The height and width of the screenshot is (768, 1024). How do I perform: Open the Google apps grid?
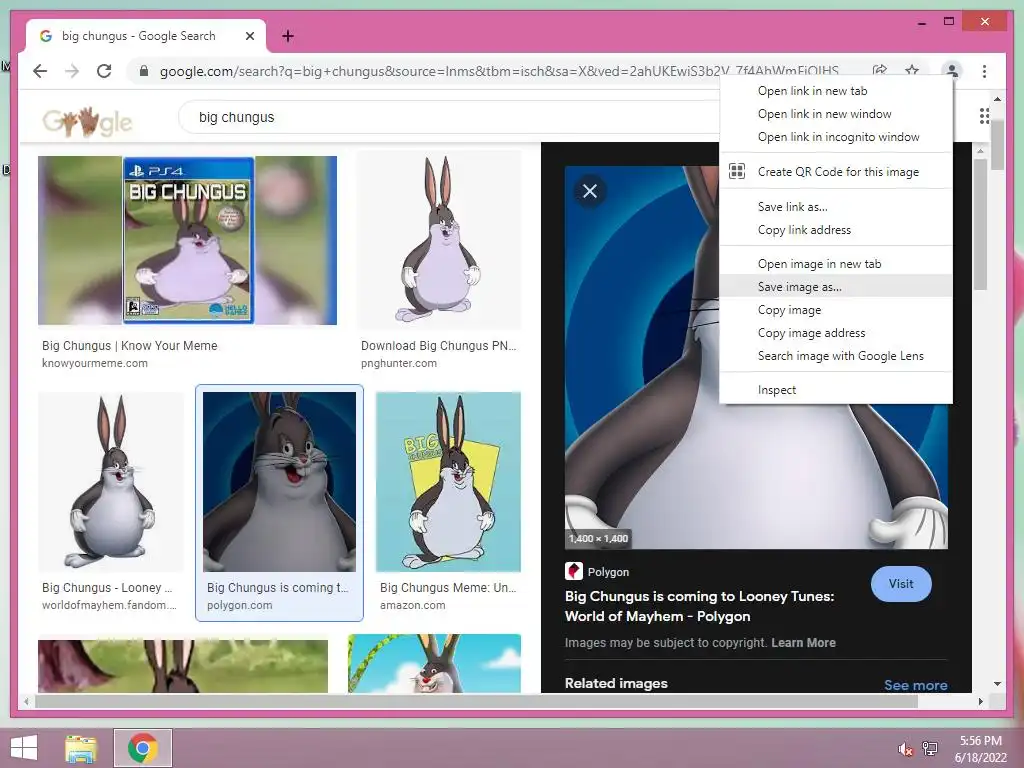(x=984, y=116)
